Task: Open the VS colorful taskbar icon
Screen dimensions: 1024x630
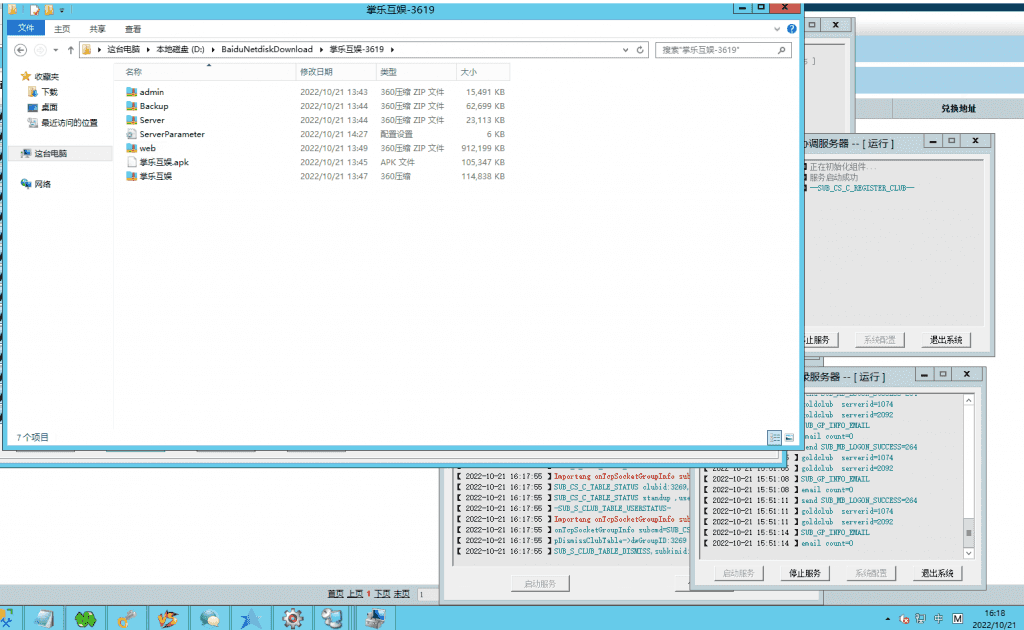Action: pyautogui.click(x=168, y=618)
